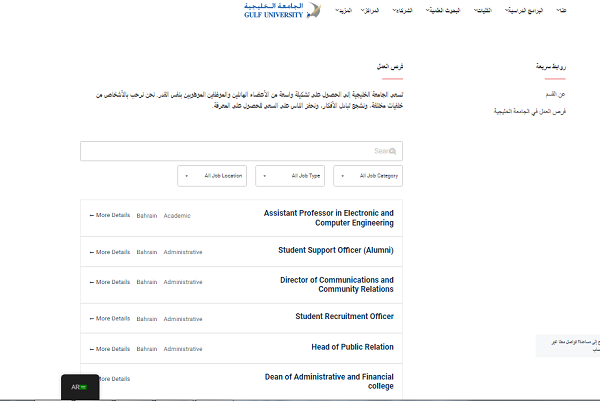Click the AR language flag widget
This screenshot has width=600, height=401.
80,387
